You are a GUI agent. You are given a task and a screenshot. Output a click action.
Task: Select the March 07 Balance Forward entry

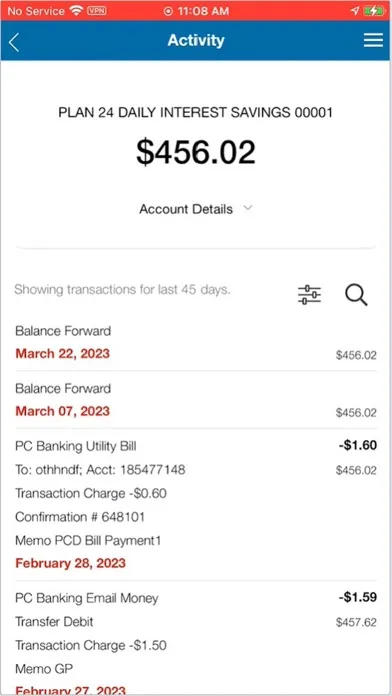[x=196, y=400]
